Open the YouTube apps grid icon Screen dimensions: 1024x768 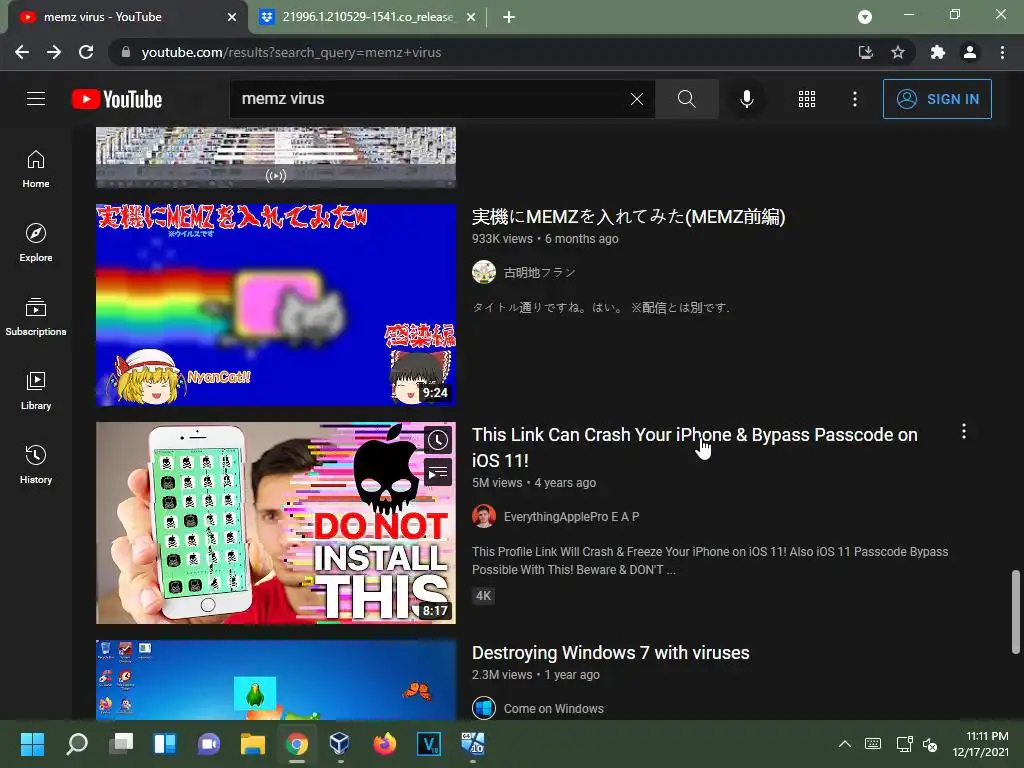[807, 99]
